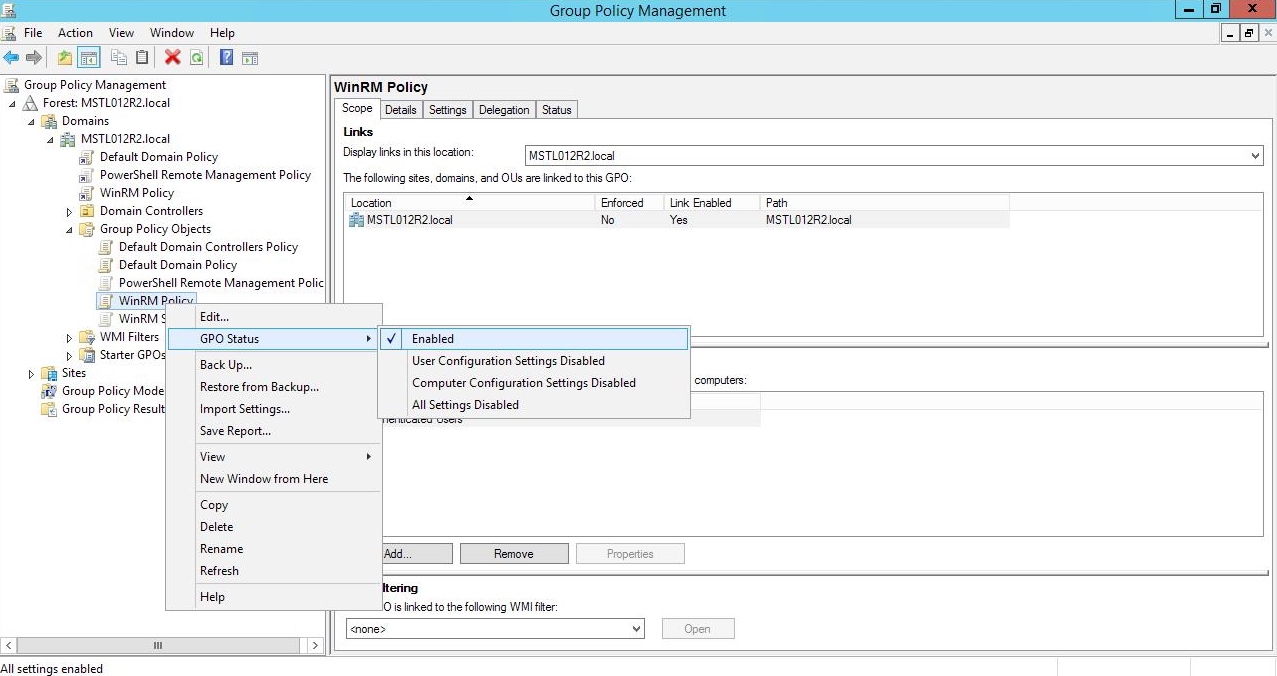Expand the Sites node

point(31,374)
